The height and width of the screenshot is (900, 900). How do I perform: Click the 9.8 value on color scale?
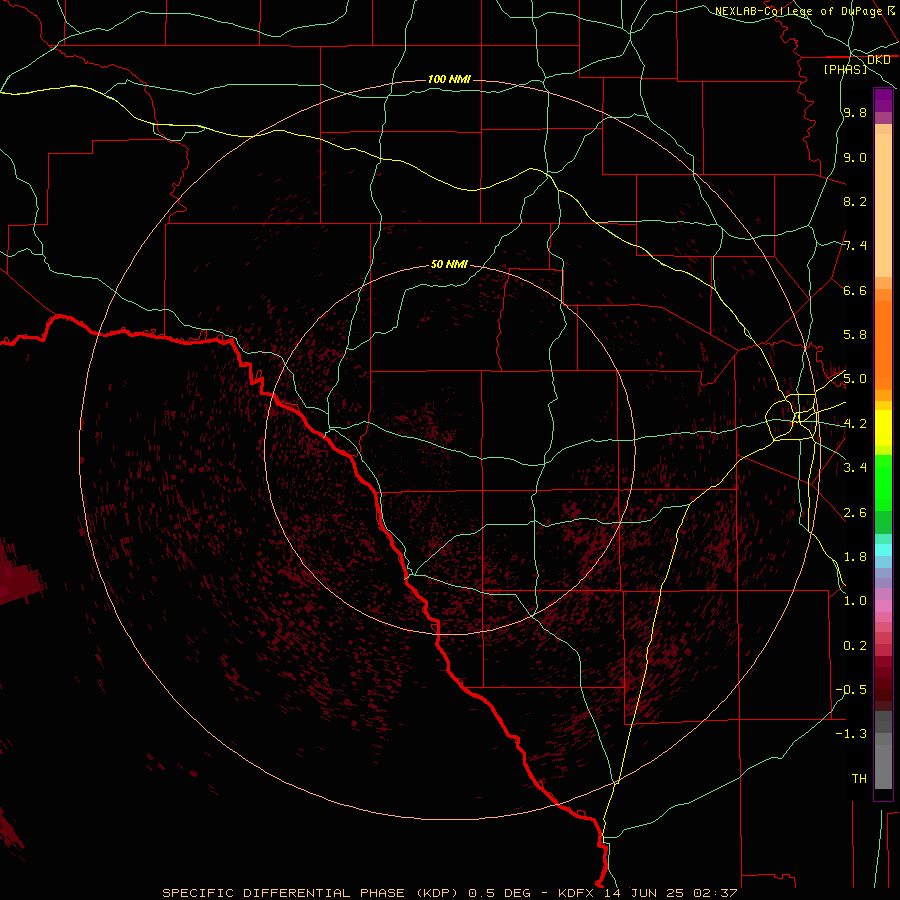pos(855,112)
